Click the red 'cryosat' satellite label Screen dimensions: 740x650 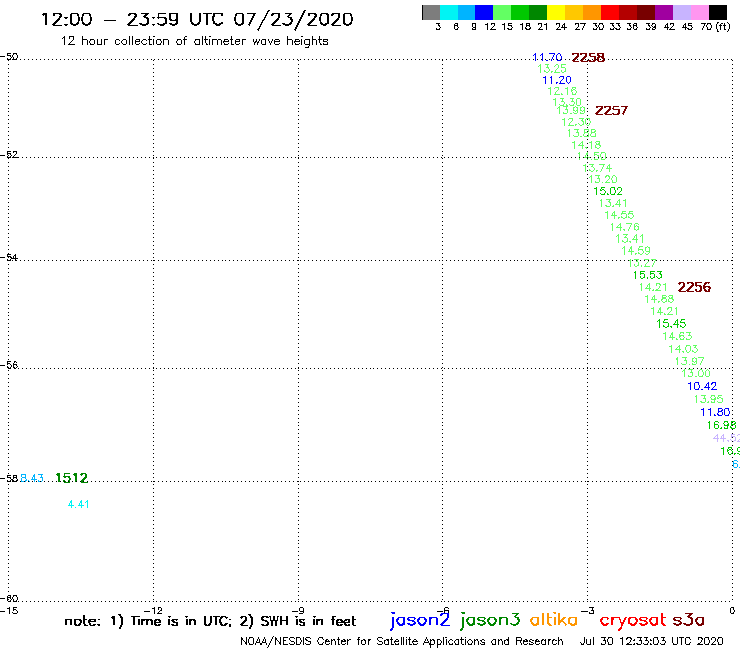[633, 620]
